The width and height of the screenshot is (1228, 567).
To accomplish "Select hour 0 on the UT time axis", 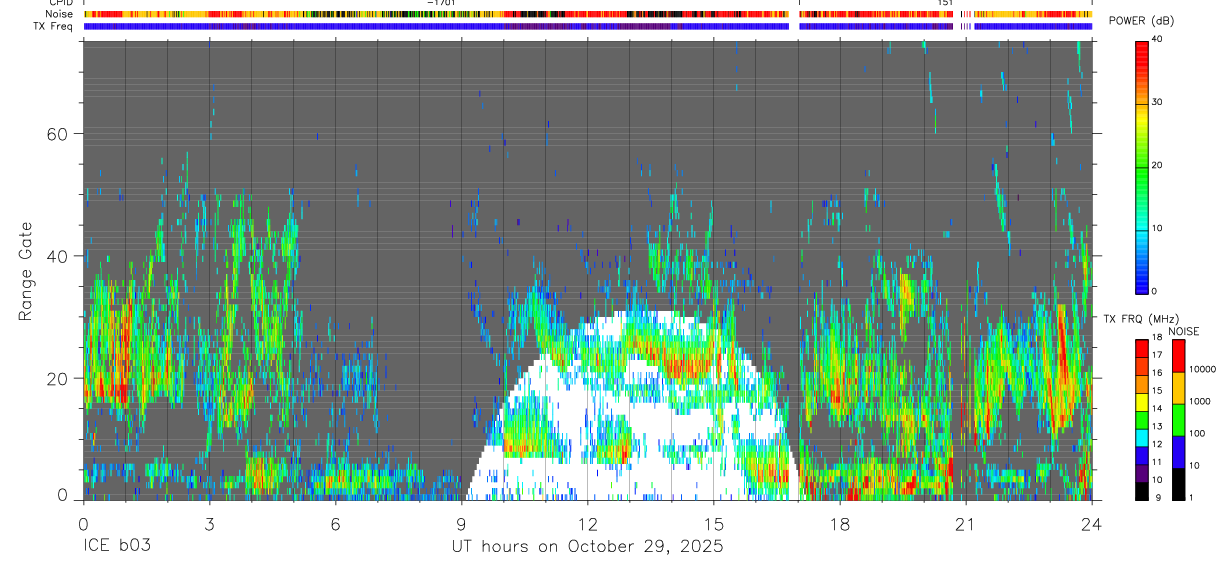I will [83, 523].
